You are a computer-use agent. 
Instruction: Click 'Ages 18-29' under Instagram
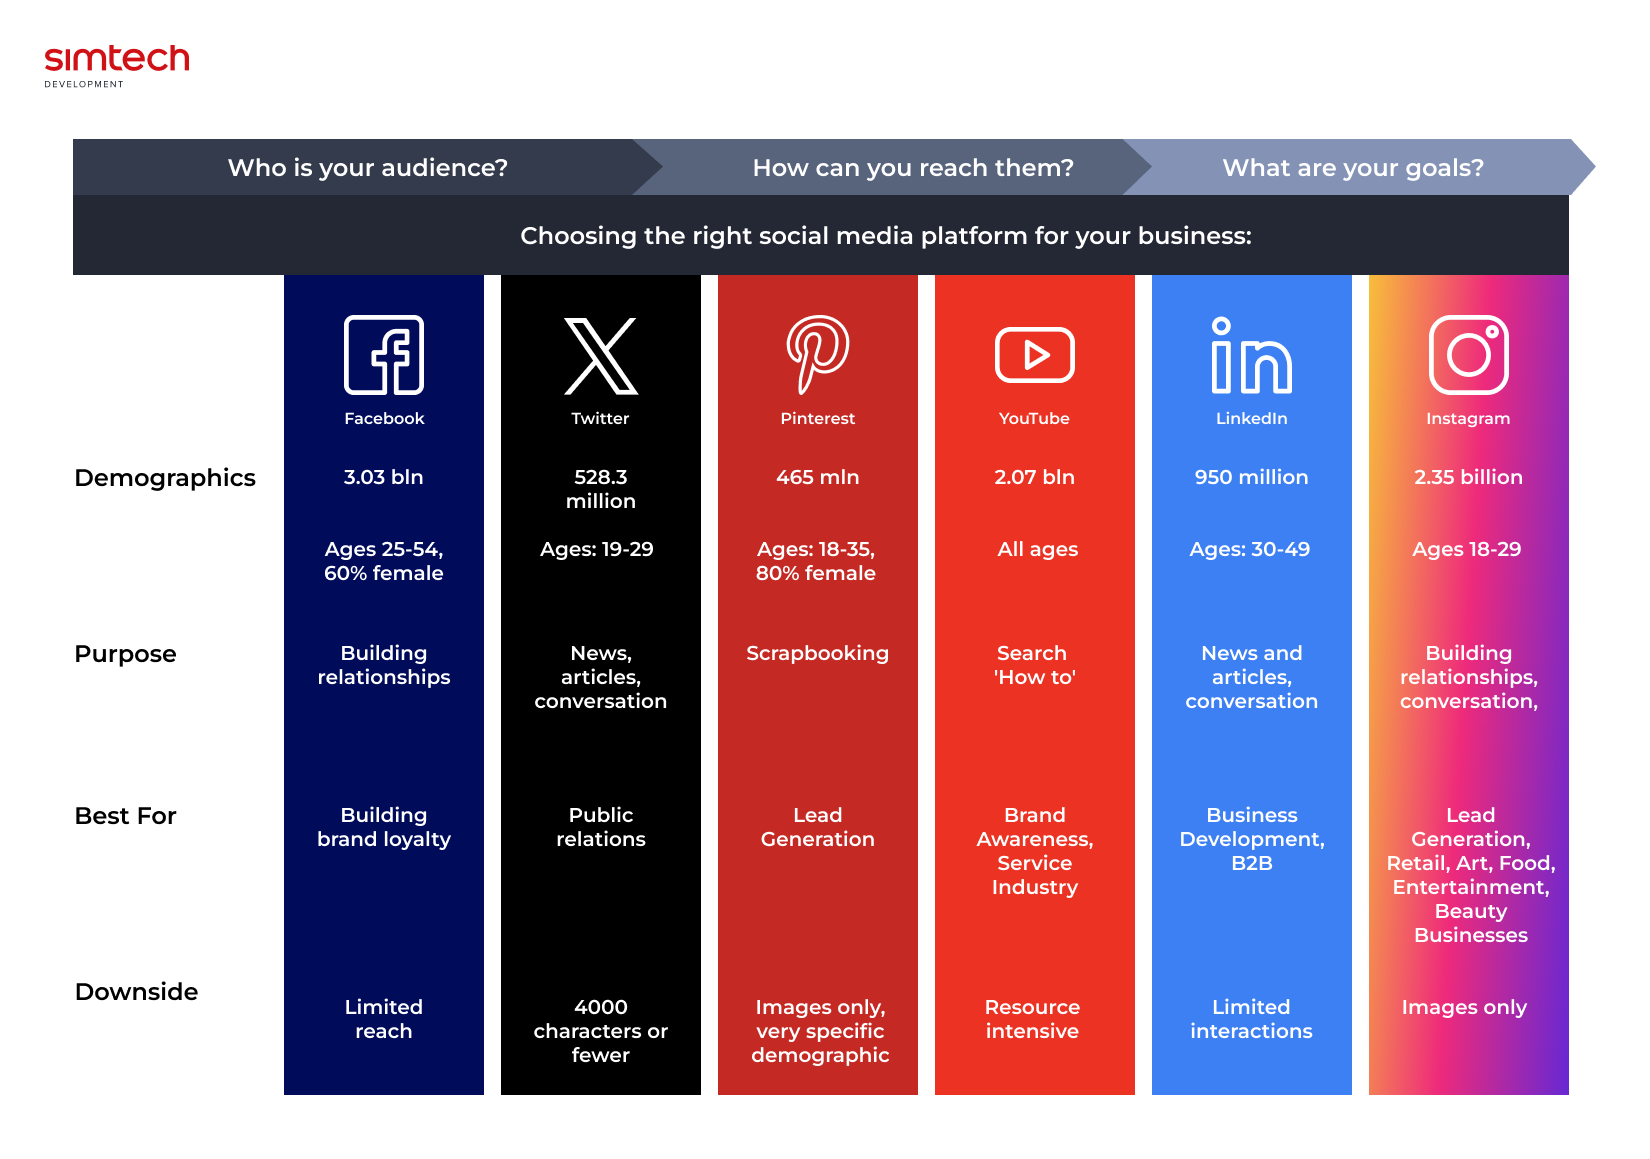1467,550
